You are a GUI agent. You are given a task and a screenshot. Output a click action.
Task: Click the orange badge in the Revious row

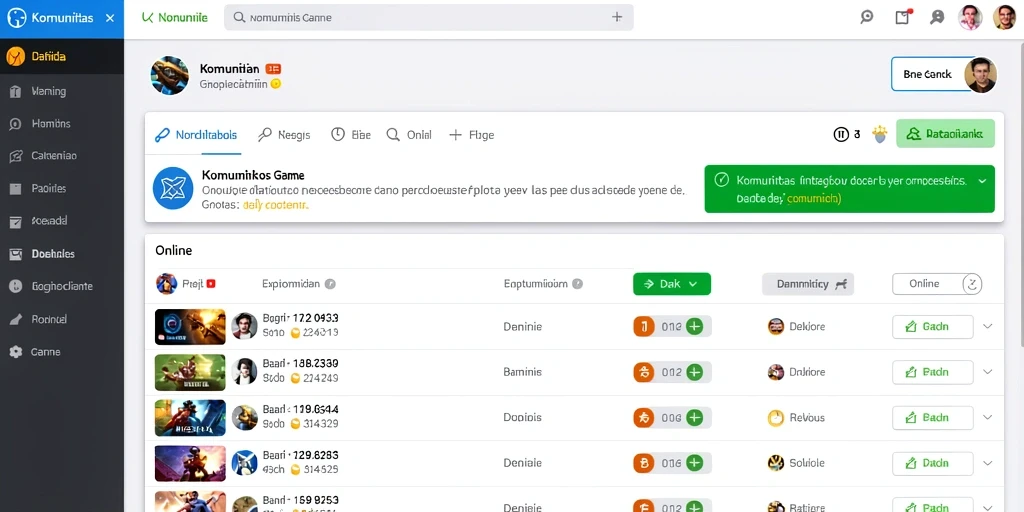pos(644,418)
